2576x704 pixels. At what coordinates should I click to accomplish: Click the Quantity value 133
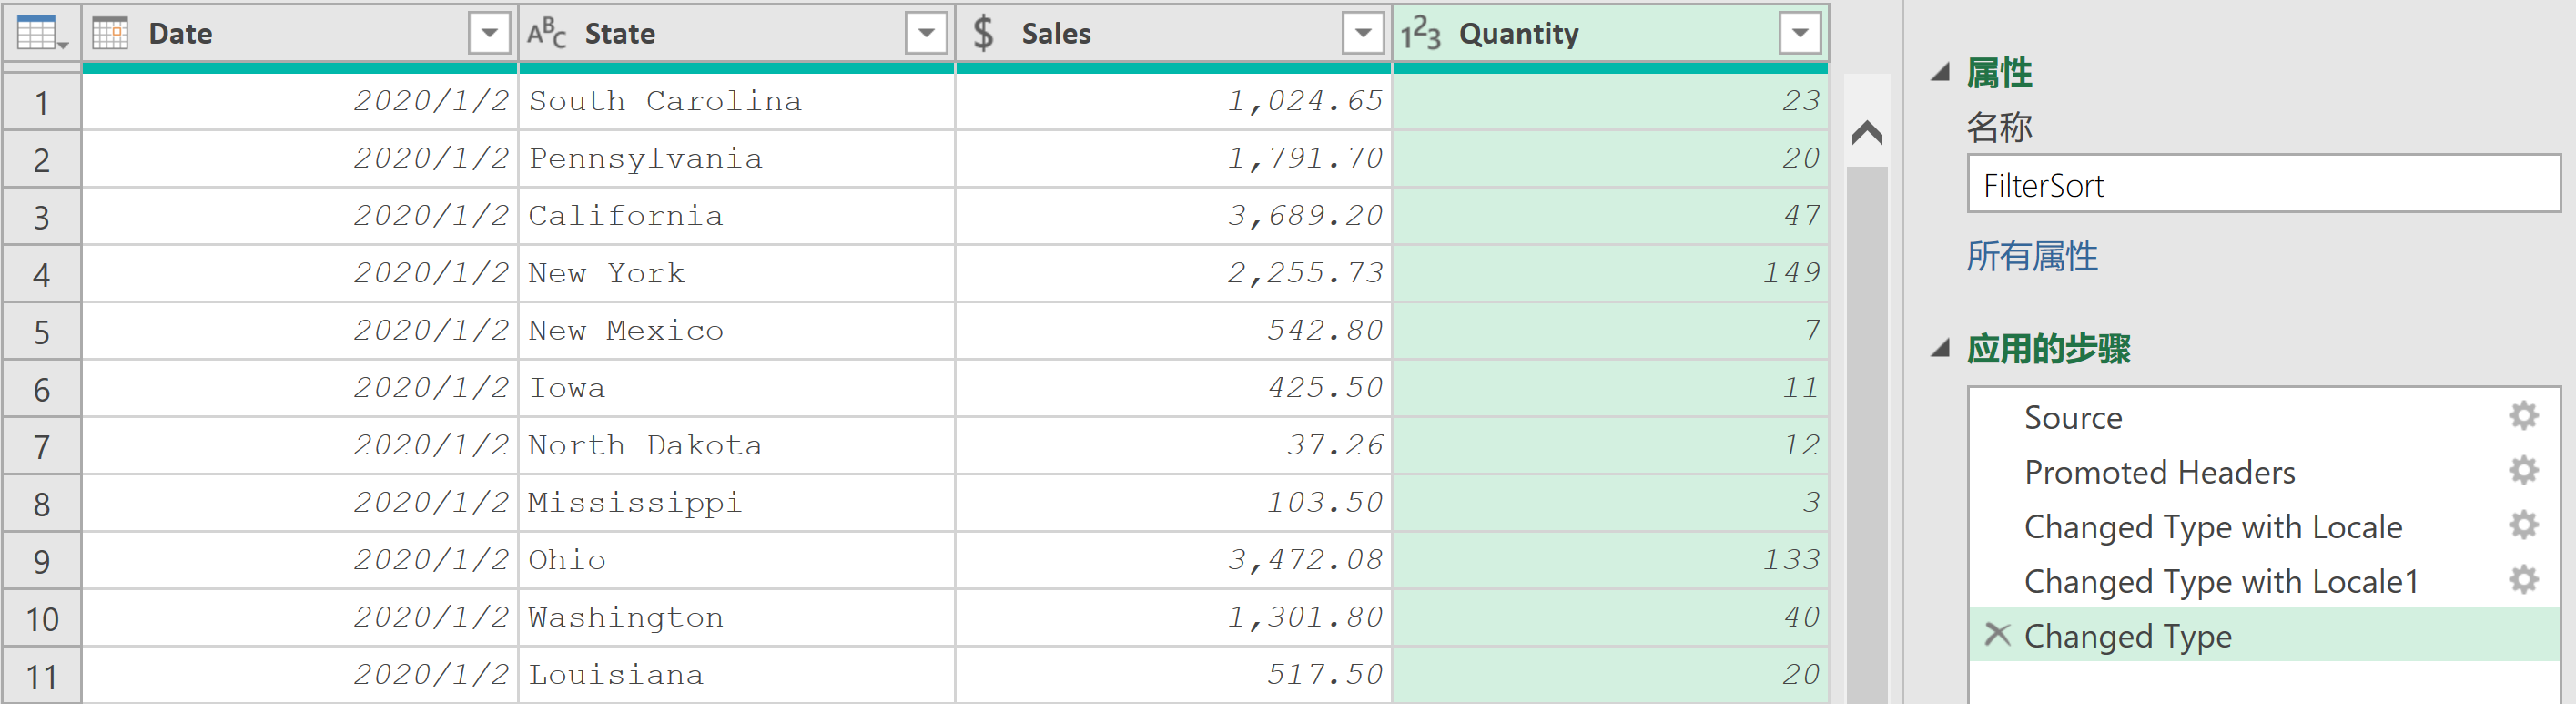coord(1610,560)
